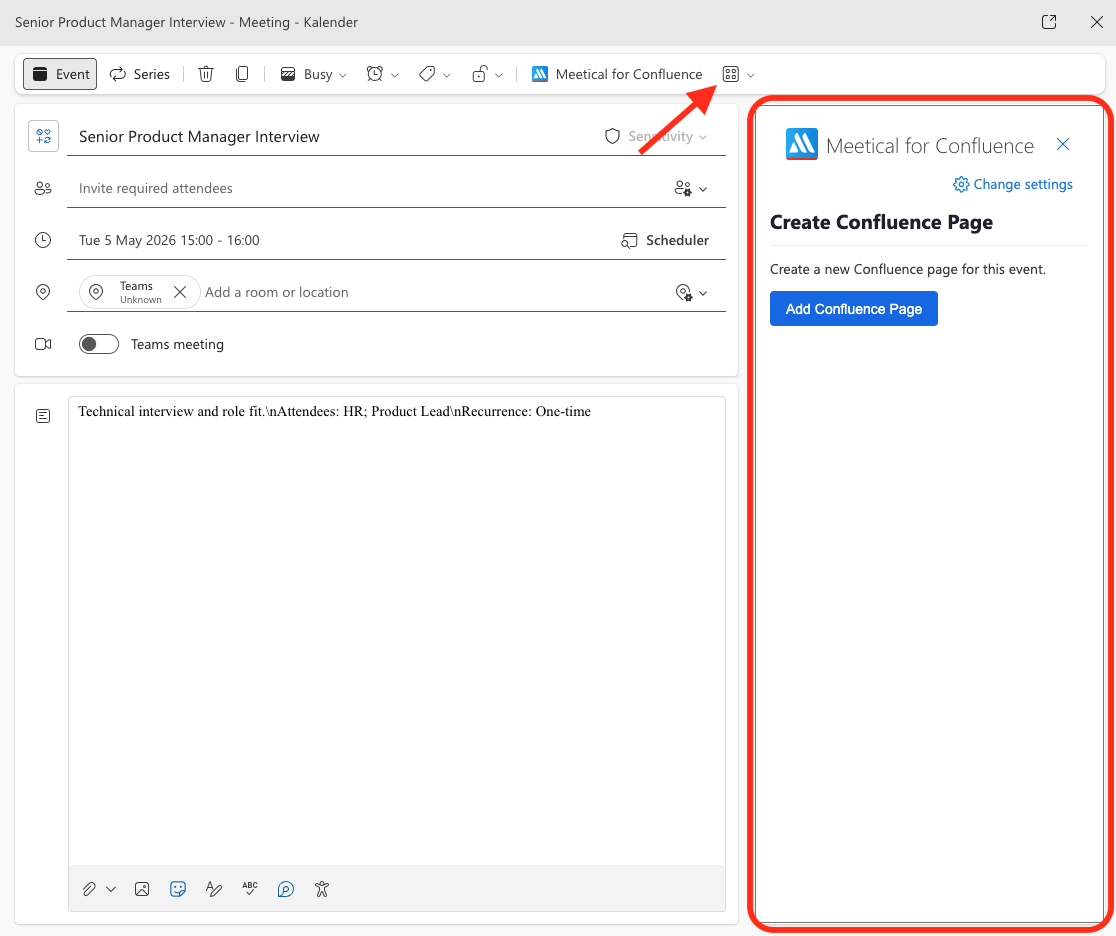Image resolution: width=1116 pixels, height=936 pixels.
Task: Click the duplicate event icon
Action: point(242,74)
